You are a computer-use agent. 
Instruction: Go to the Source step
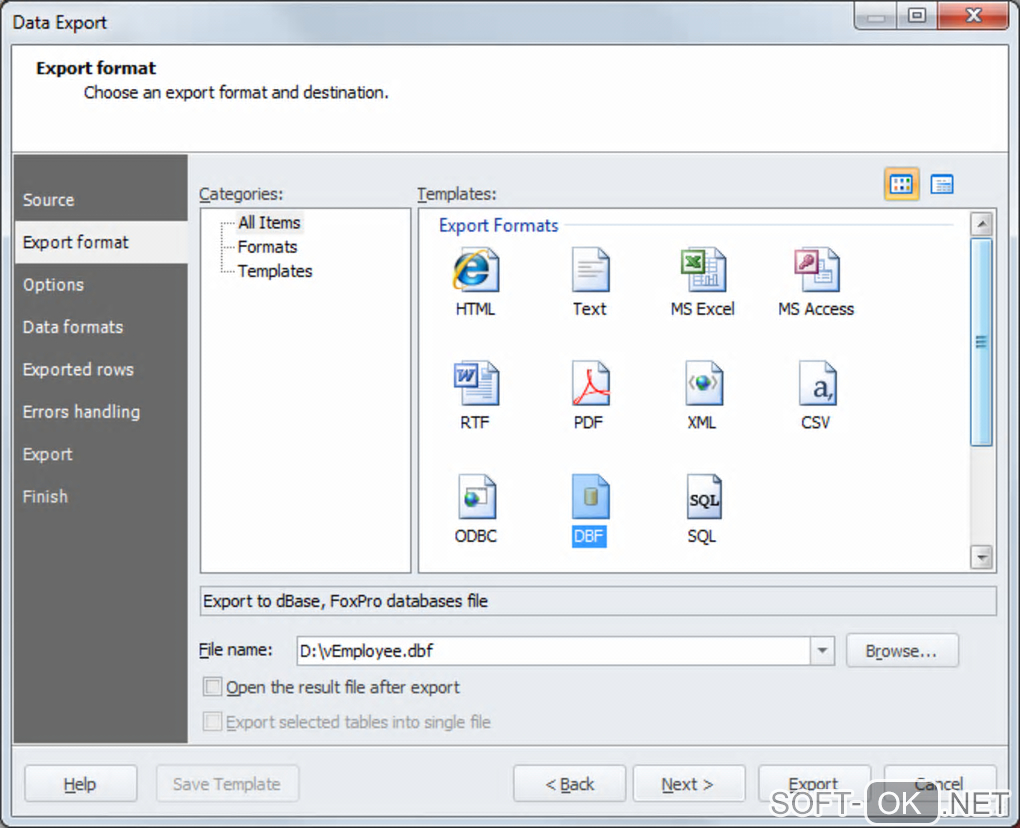point(100,200)
